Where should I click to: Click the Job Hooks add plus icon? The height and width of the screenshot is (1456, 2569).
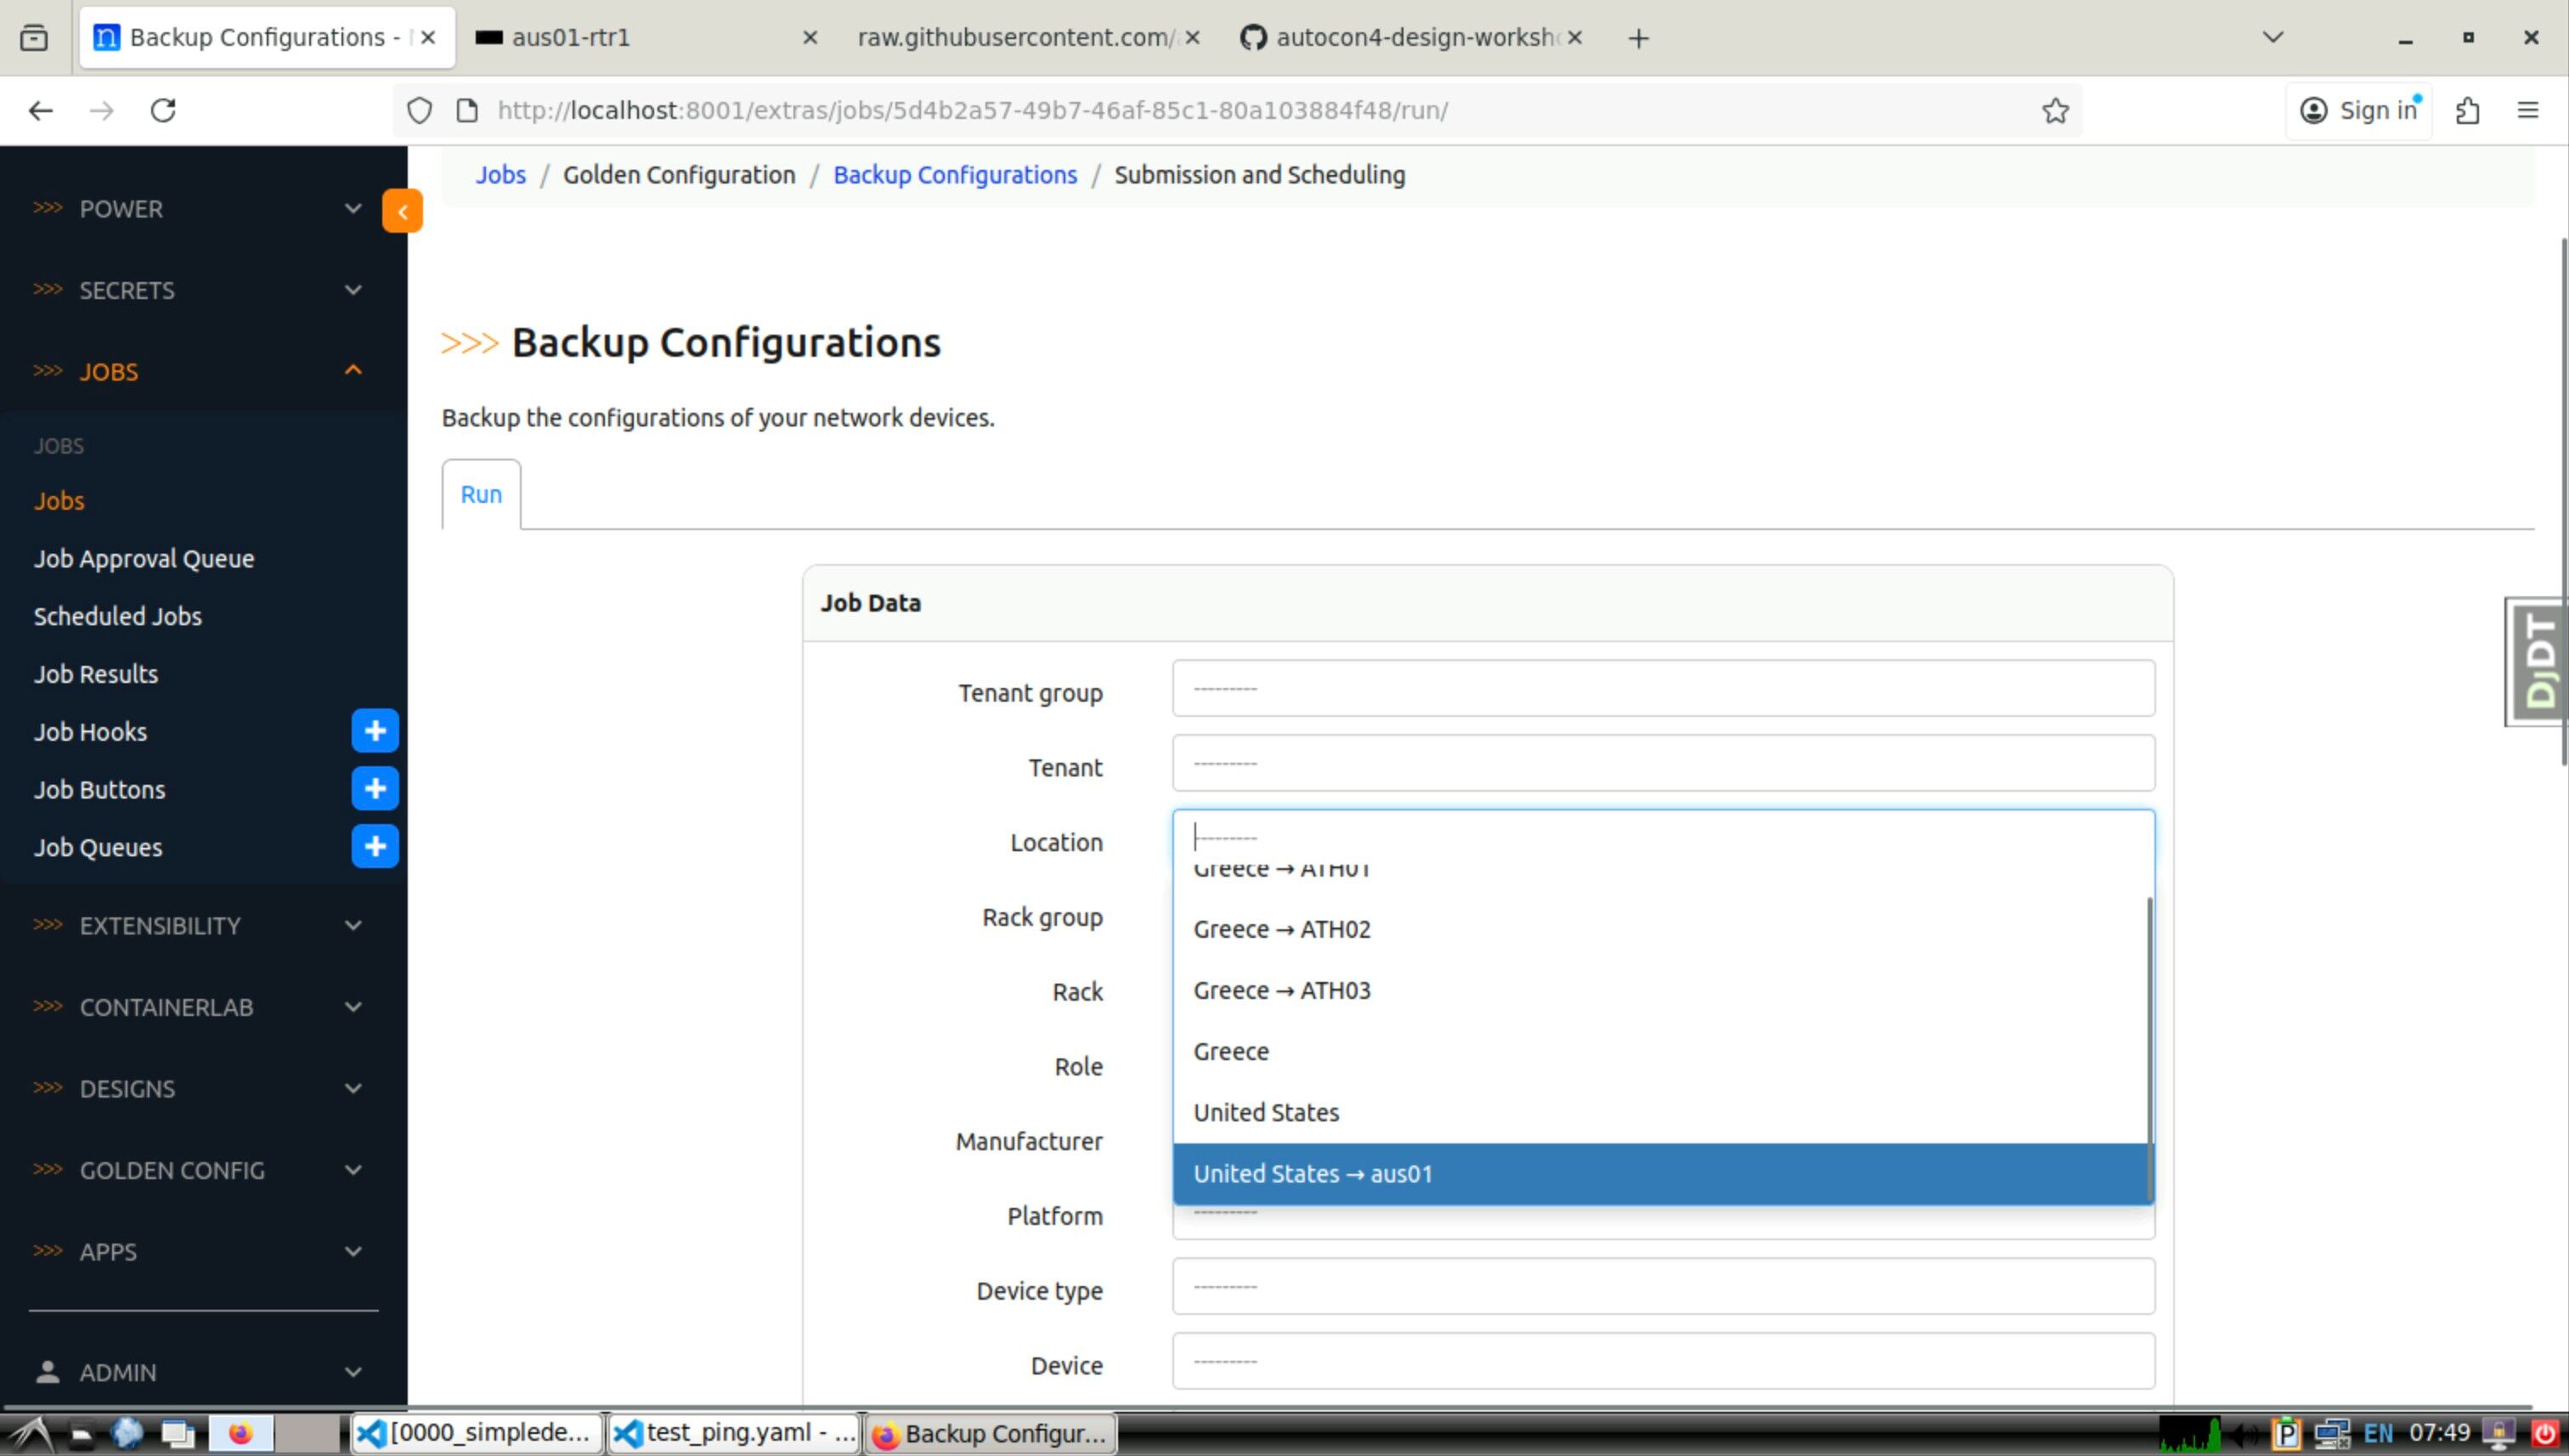pyautogui.click(x=375, y=731)
